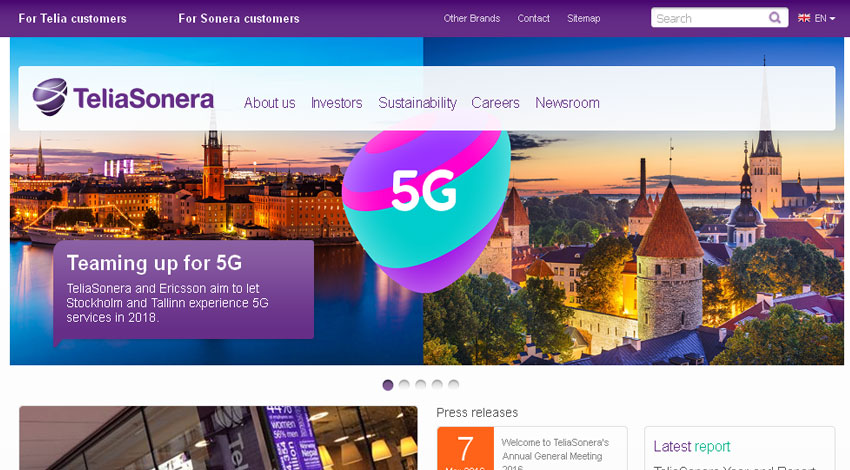Open the office building photo thumbnail
This screenshot has width=850, height=470.
point(218,438)
